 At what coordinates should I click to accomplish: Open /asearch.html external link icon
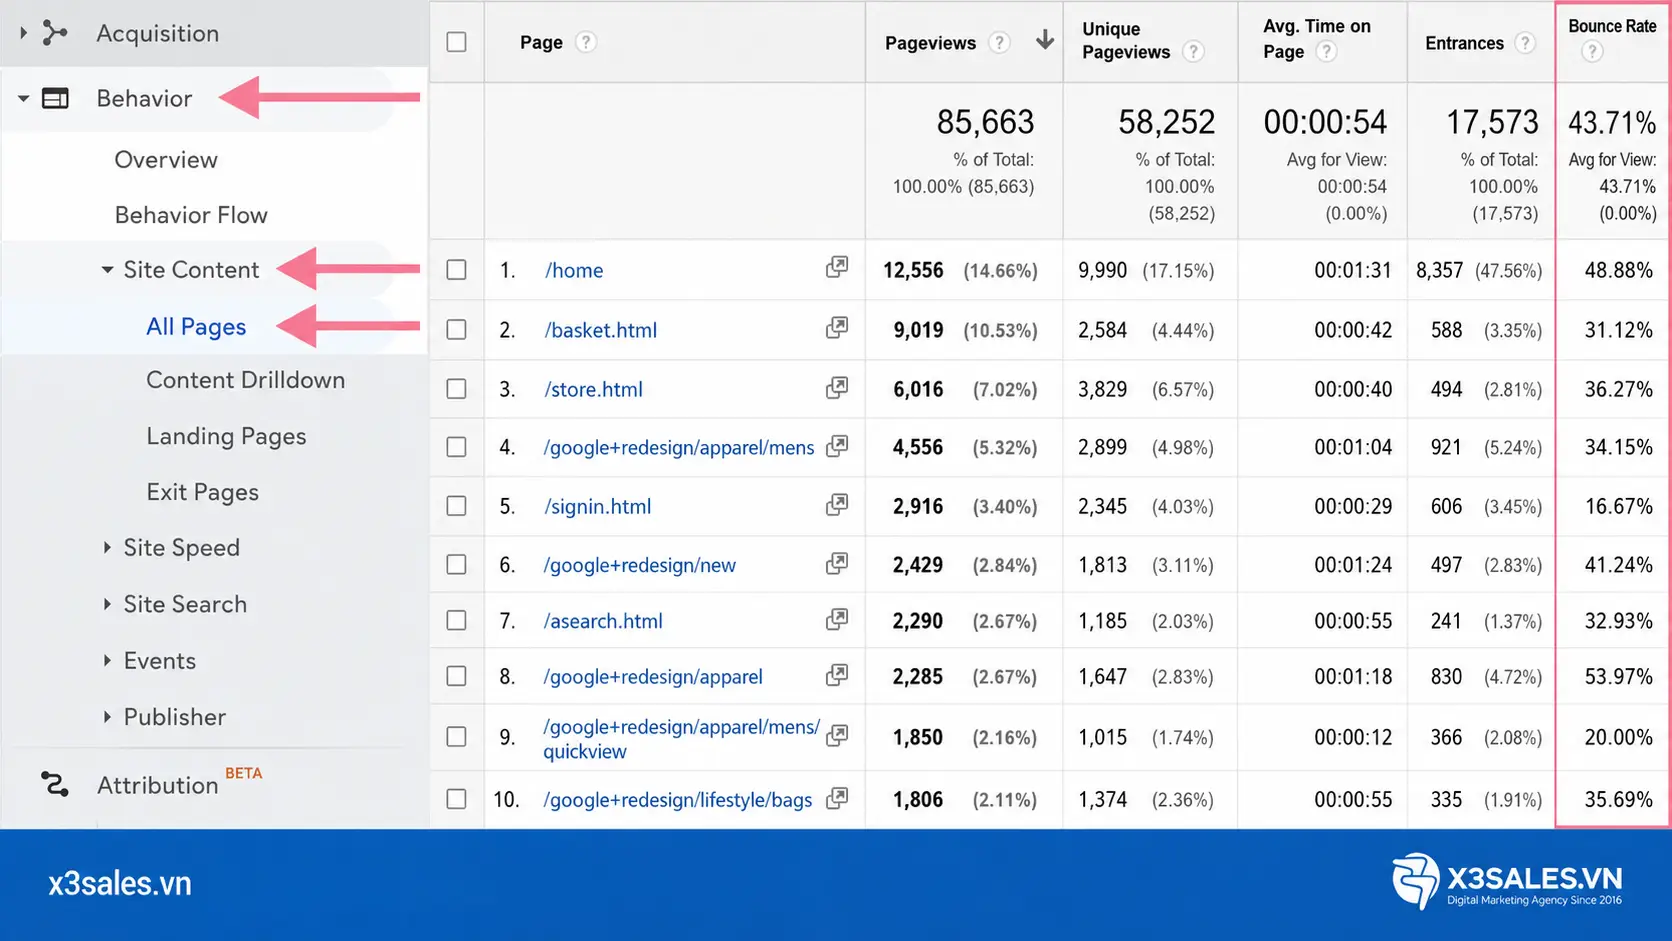[837, 620]
